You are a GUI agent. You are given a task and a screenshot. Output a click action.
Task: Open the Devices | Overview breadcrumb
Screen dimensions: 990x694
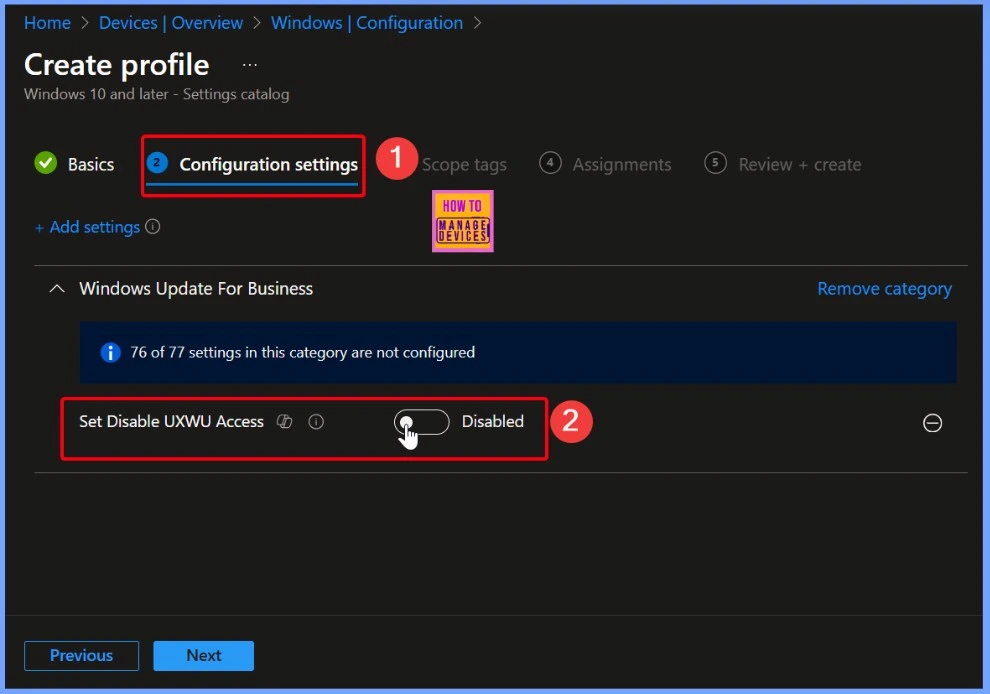[x=170, y=23]
